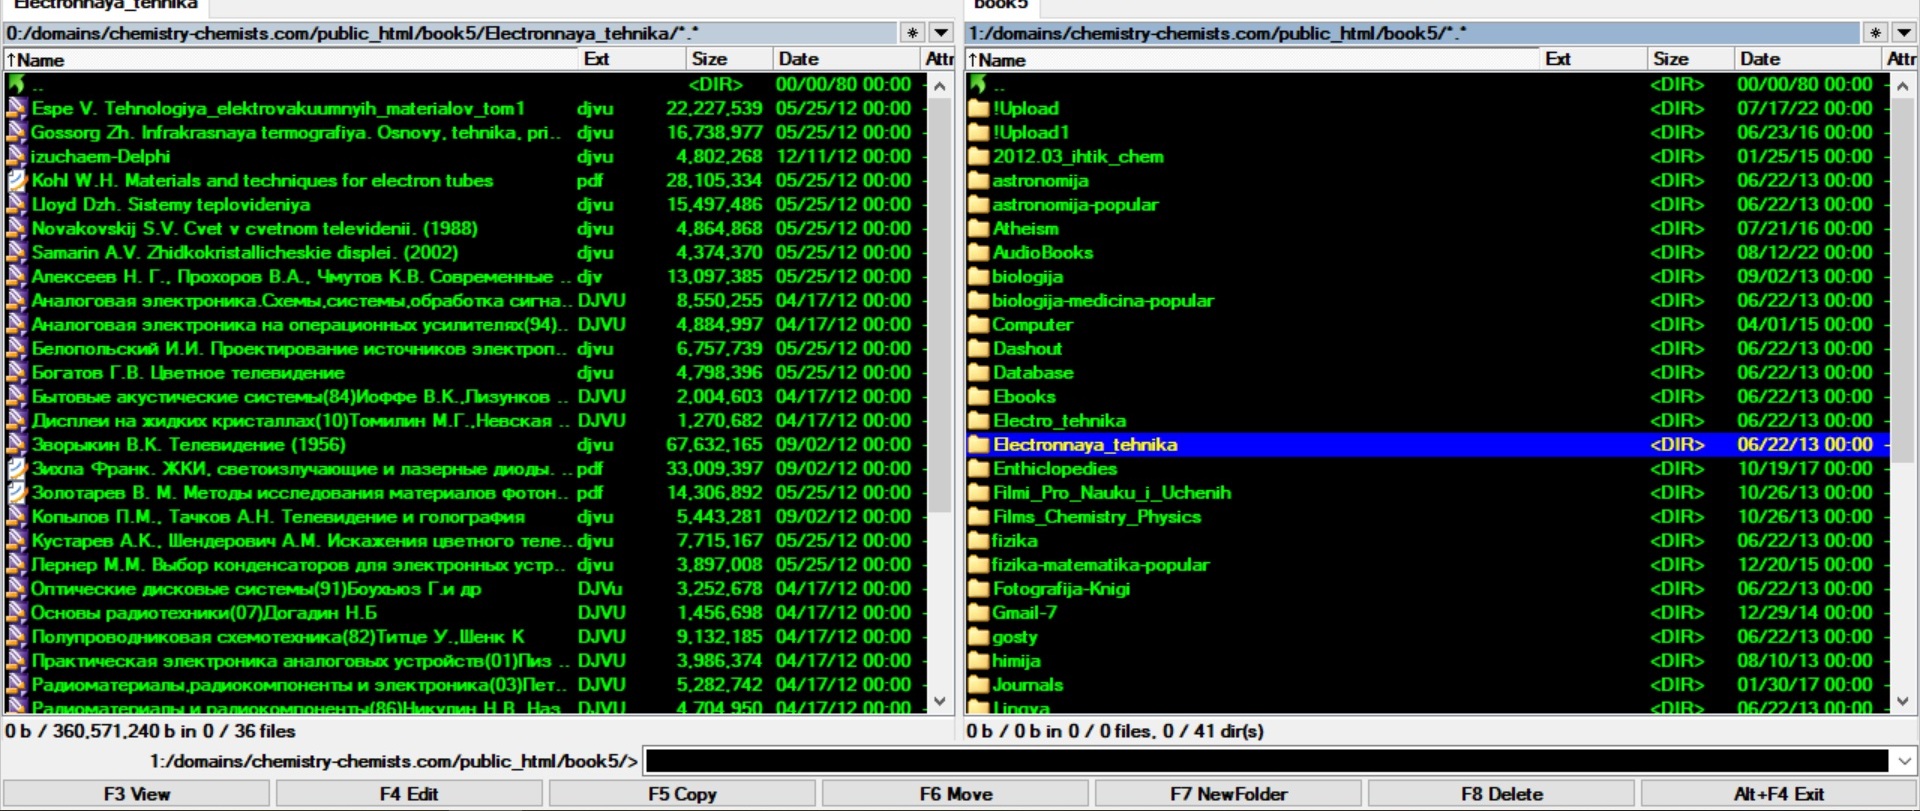The width and height of the screenshot is (1920, 811).
Task: Sort right panel by the Date column header
Action: click(x=1760, y=59)
